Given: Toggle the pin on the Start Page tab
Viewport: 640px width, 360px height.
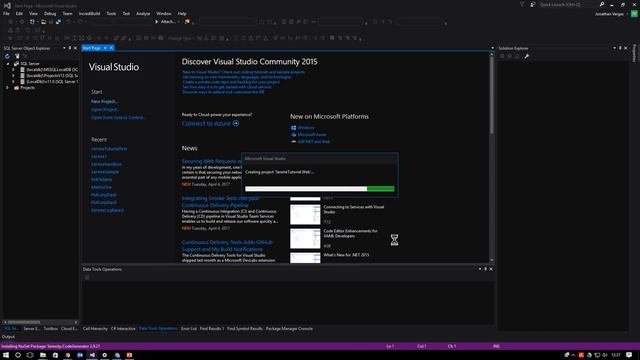Looking at the screenshot, I should coord(105,48).
